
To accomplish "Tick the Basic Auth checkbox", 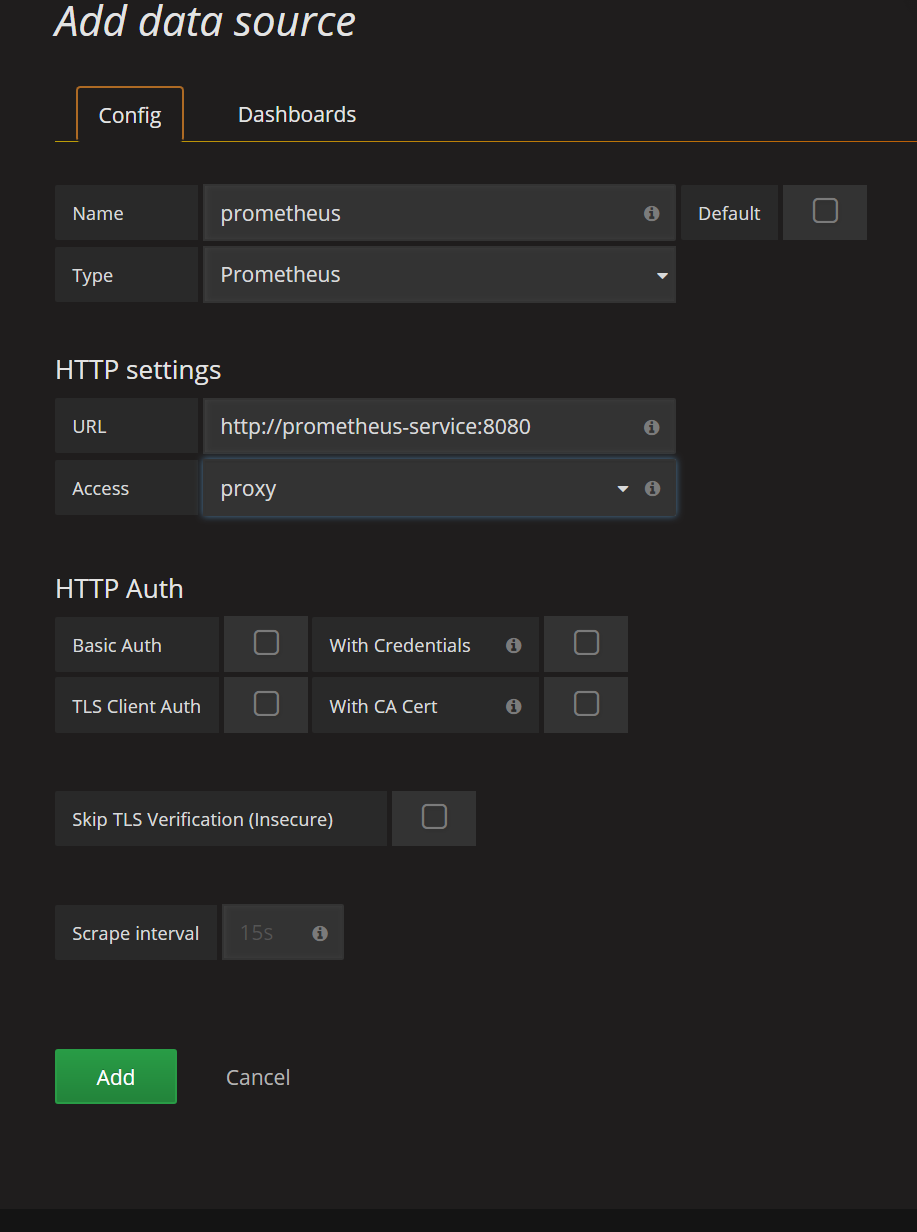I will (x=266, y=642).
